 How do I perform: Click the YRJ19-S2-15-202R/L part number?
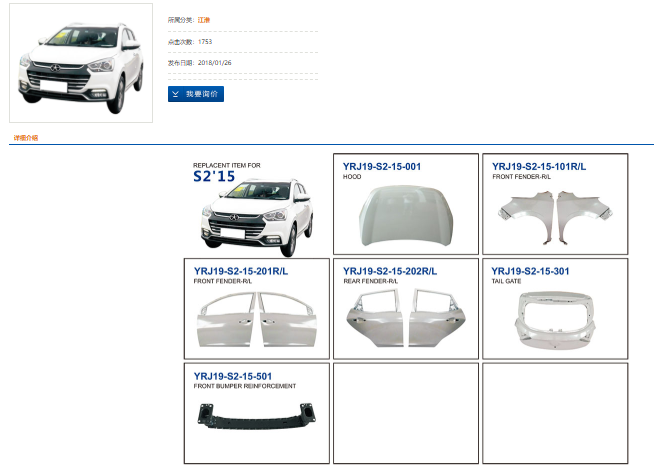coord(390,271)
